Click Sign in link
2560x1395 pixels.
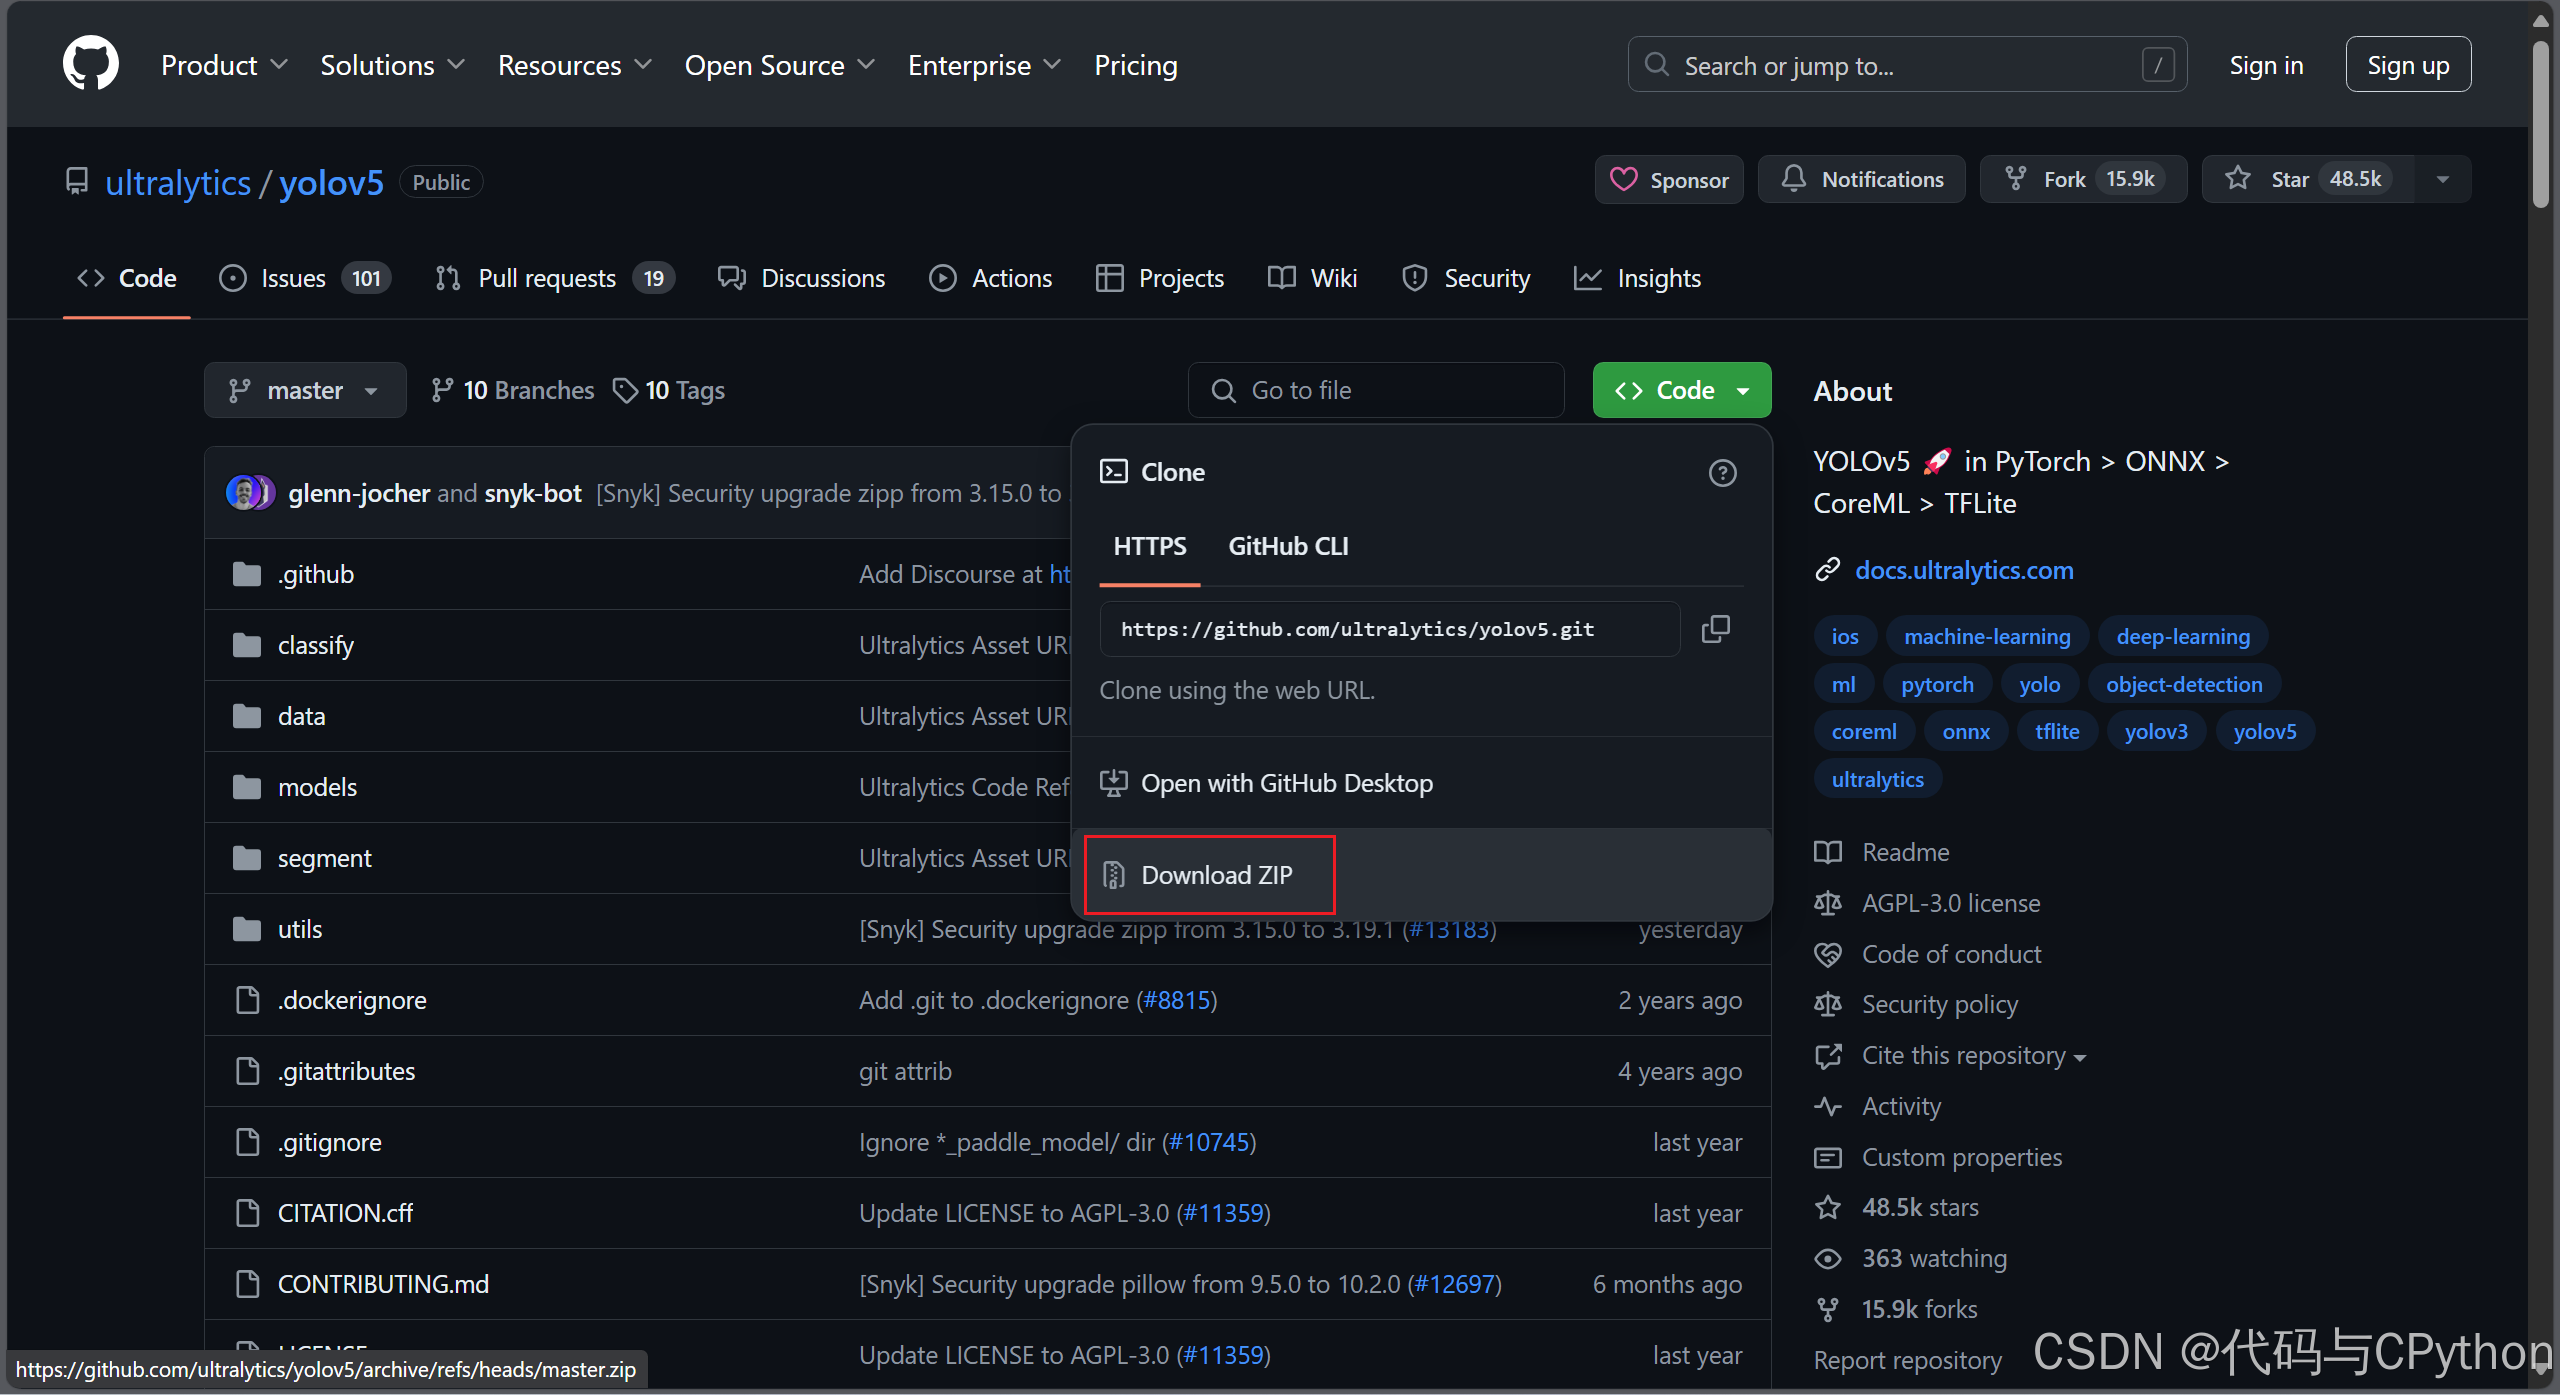(x=2266, y=65)
